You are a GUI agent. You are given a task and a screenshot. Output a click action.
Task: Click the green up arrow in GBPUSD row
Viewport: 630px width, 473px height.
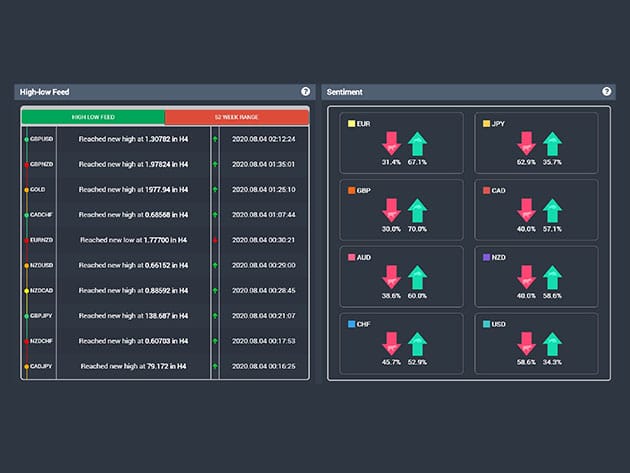point(215,139)
